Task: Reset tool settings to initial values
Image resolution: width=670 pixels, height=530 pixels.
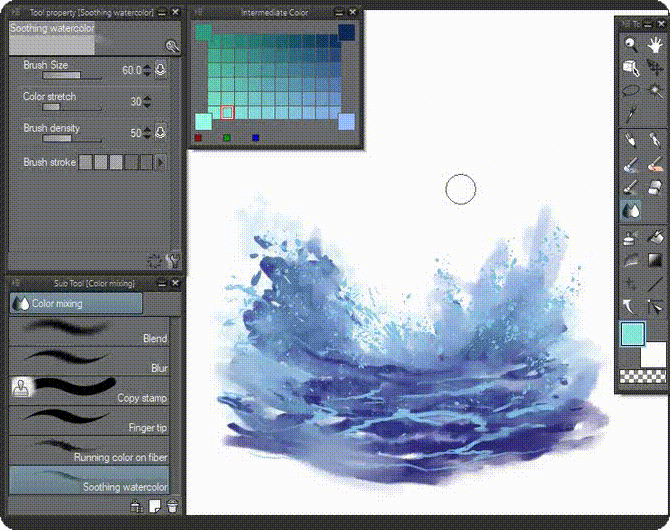Action: (154, 260)
